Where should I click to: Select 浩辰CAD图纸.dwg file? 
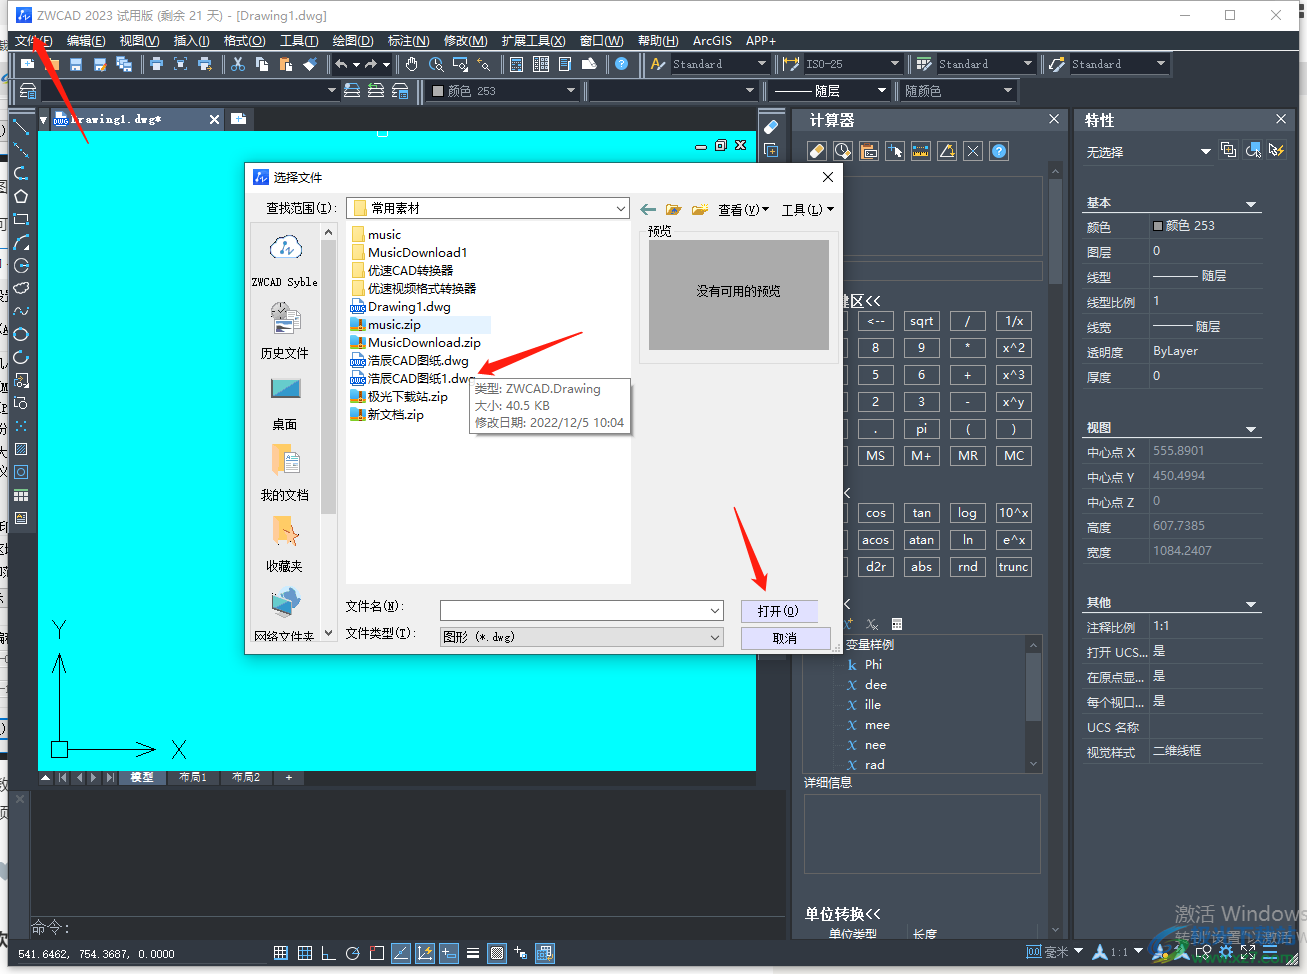coord(409,361)
